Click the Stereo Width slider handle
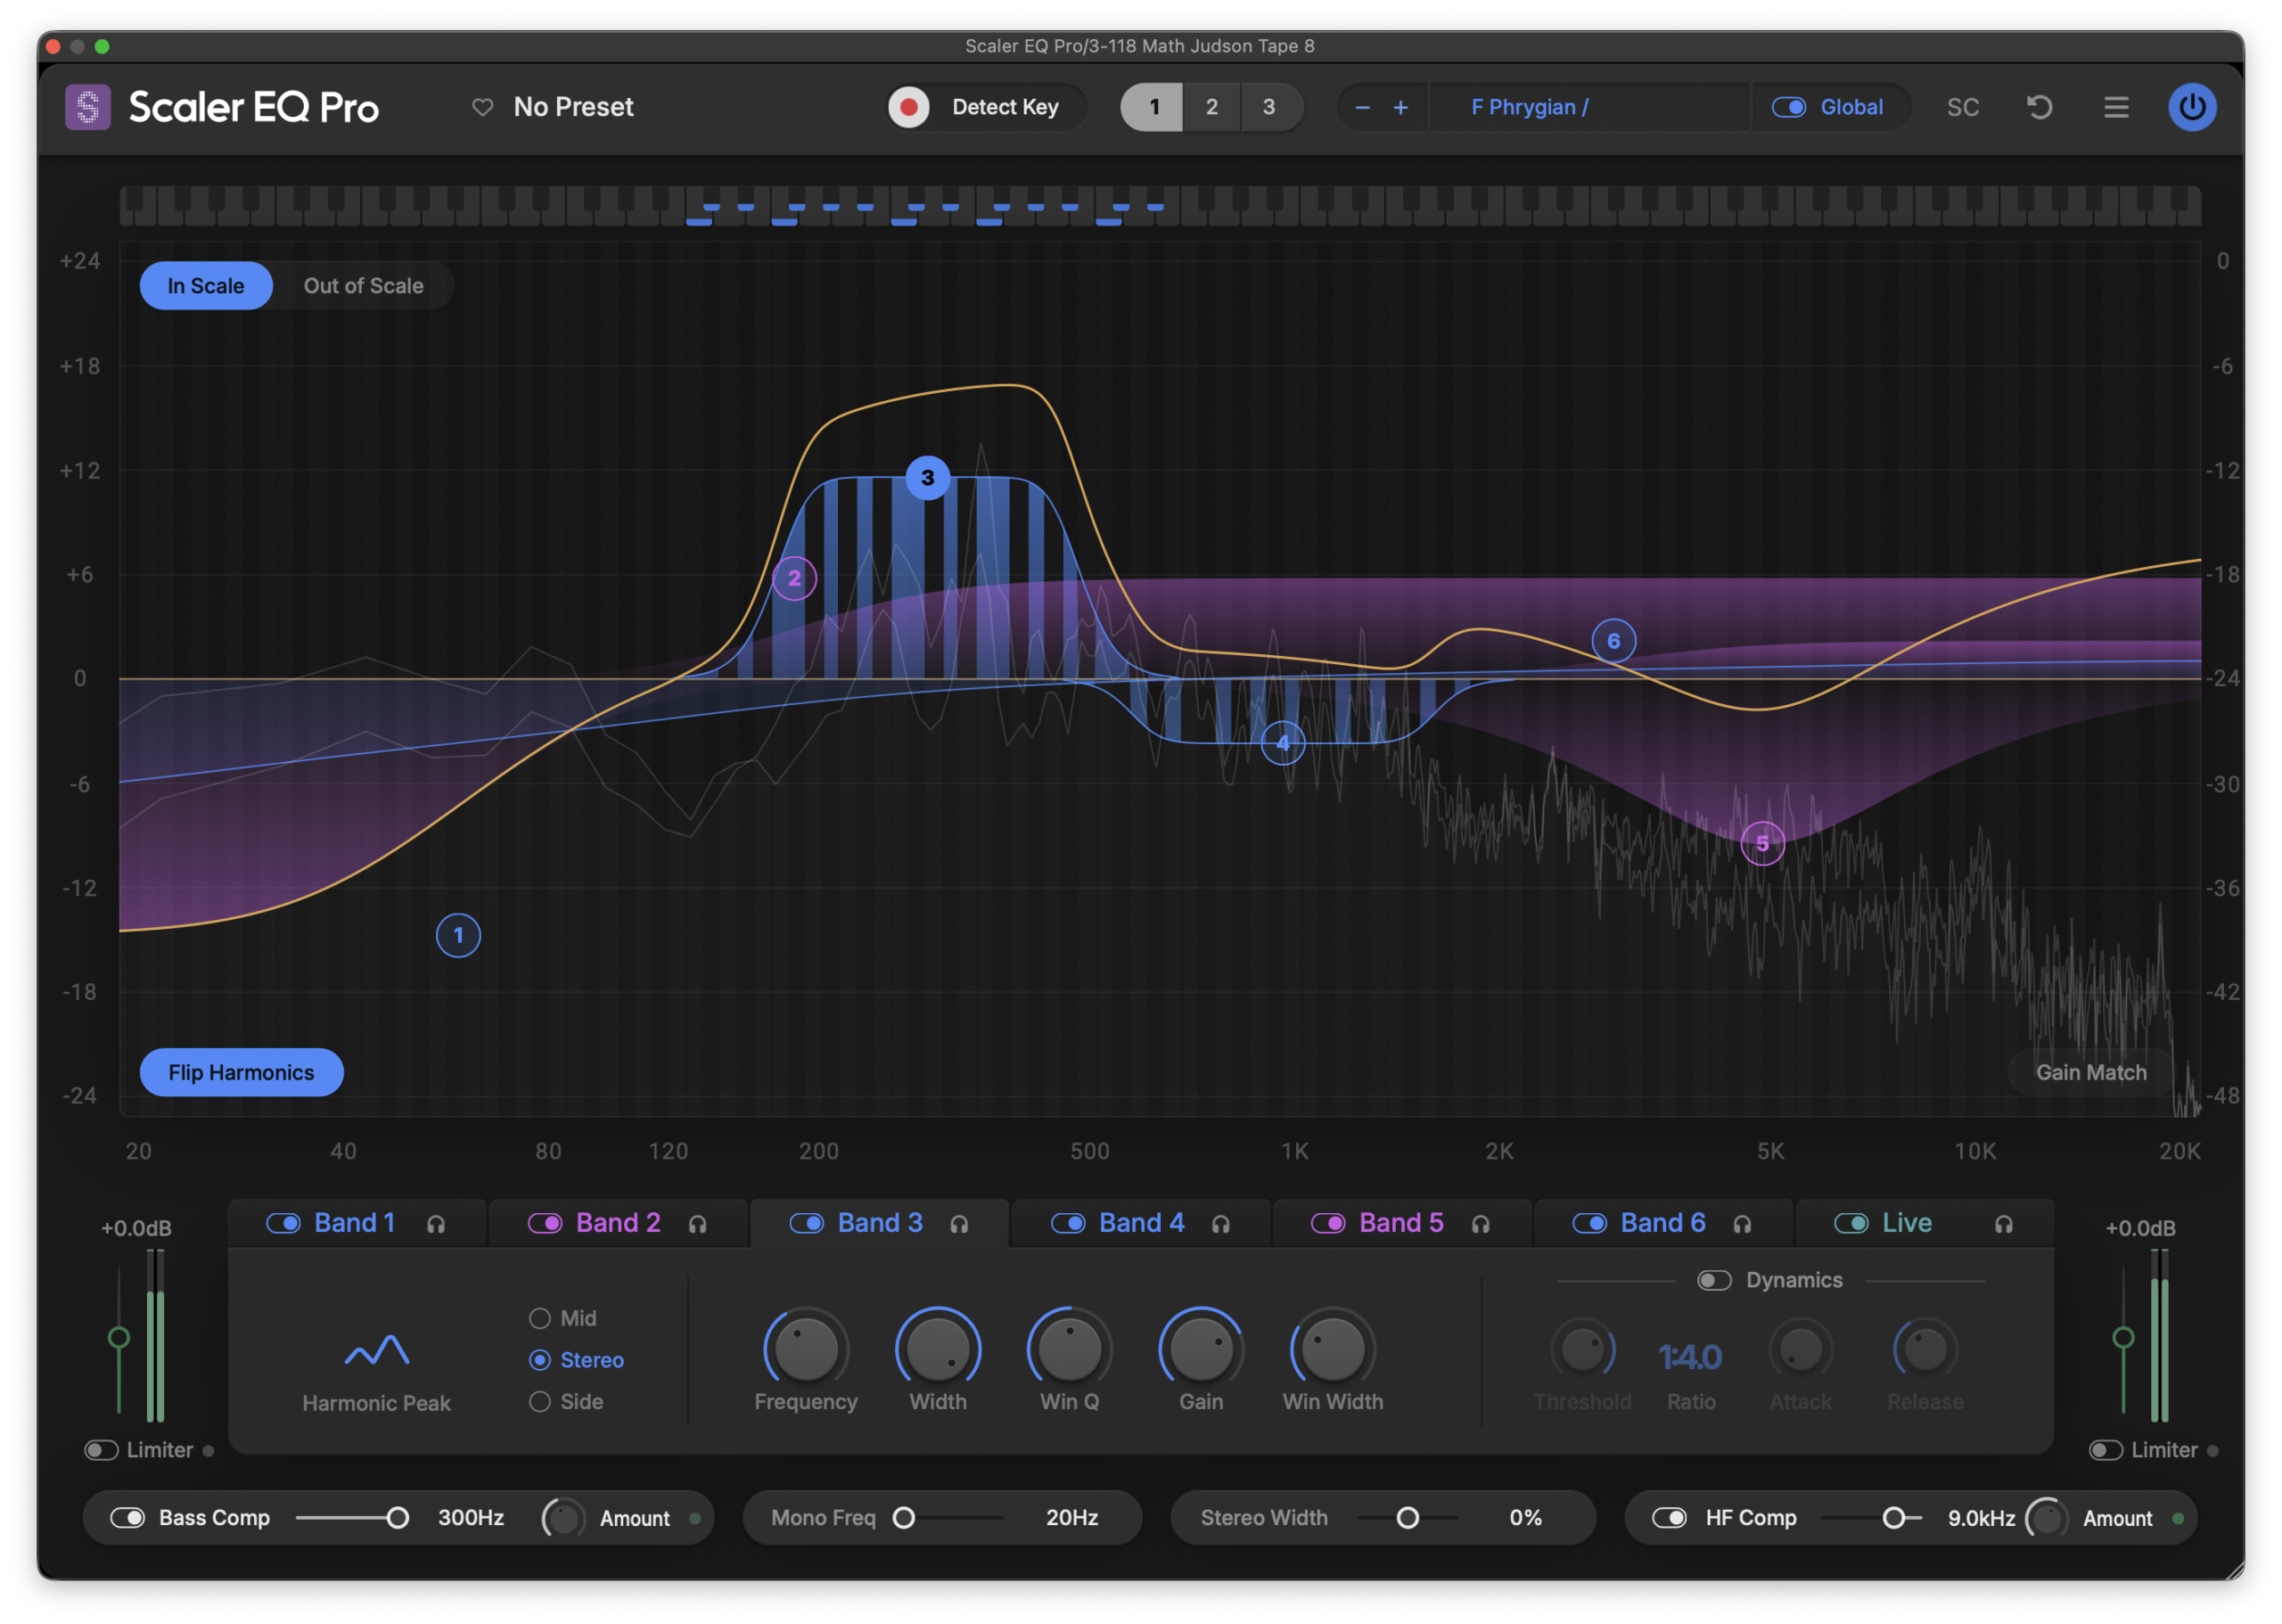The height and width of the screenshot is (1624, 2282). [1407, 1518]
